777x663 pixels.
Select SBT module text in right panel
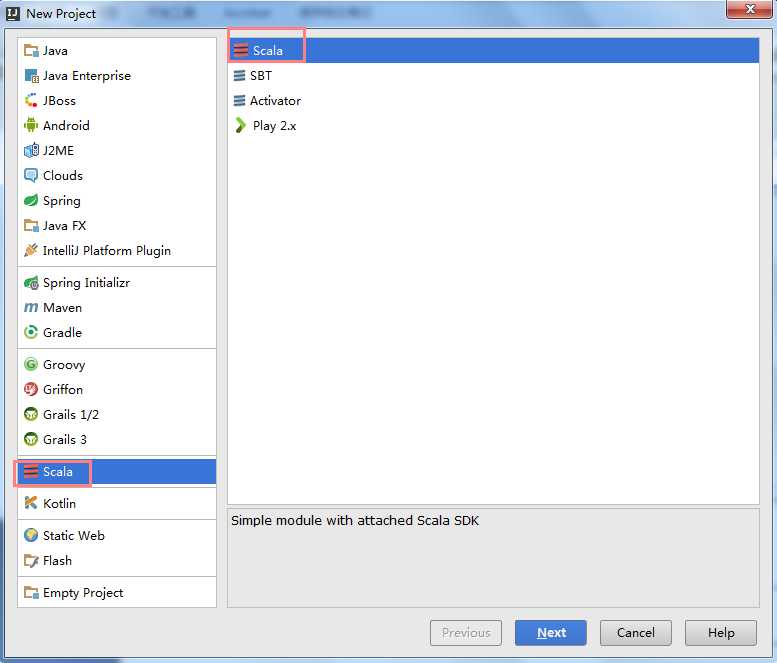tap(261, 76)
